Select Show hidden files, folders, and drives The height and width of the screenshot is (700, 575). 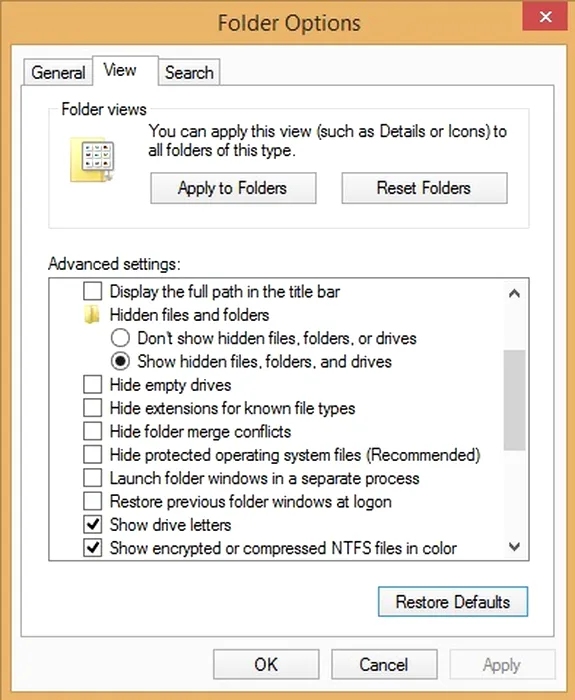tap(120, 361)
